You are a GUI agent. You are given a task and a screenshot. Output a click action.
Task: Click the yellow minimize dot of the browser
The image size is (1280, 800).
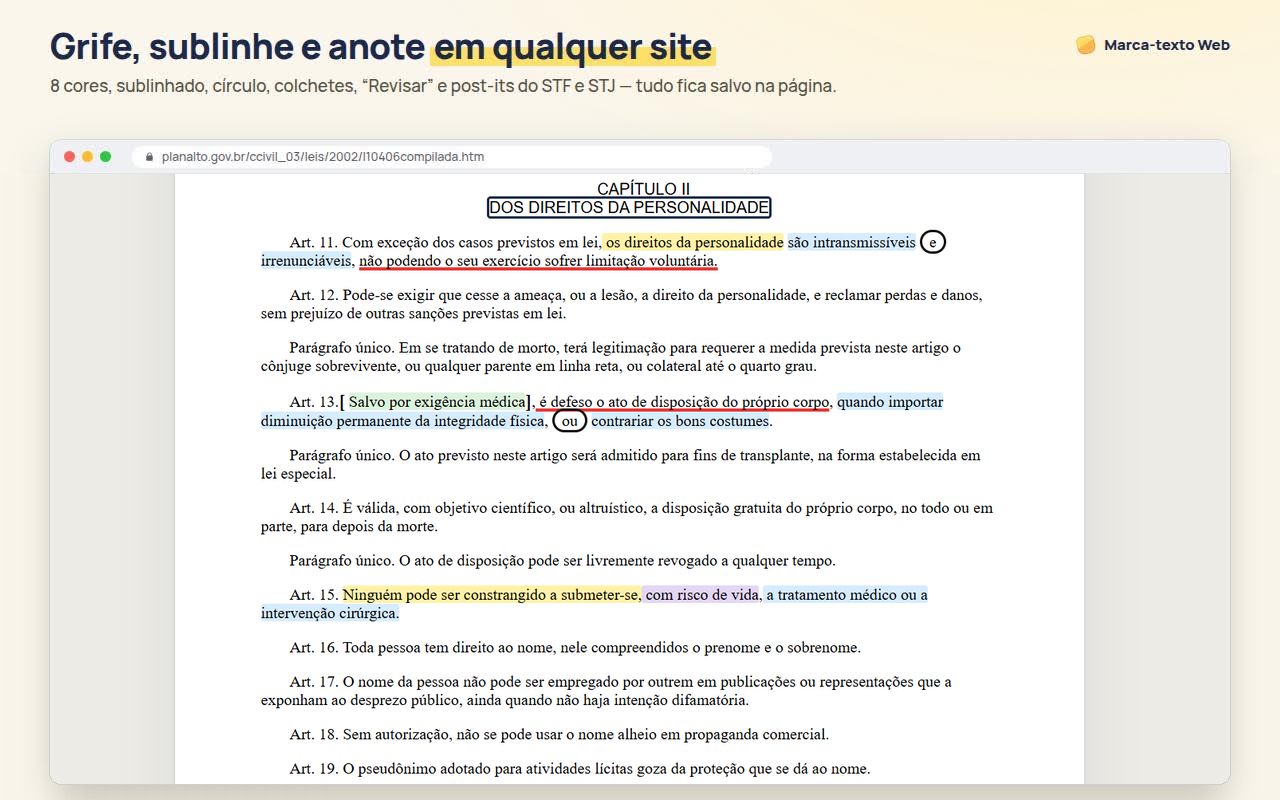click(x=87, y=157)
